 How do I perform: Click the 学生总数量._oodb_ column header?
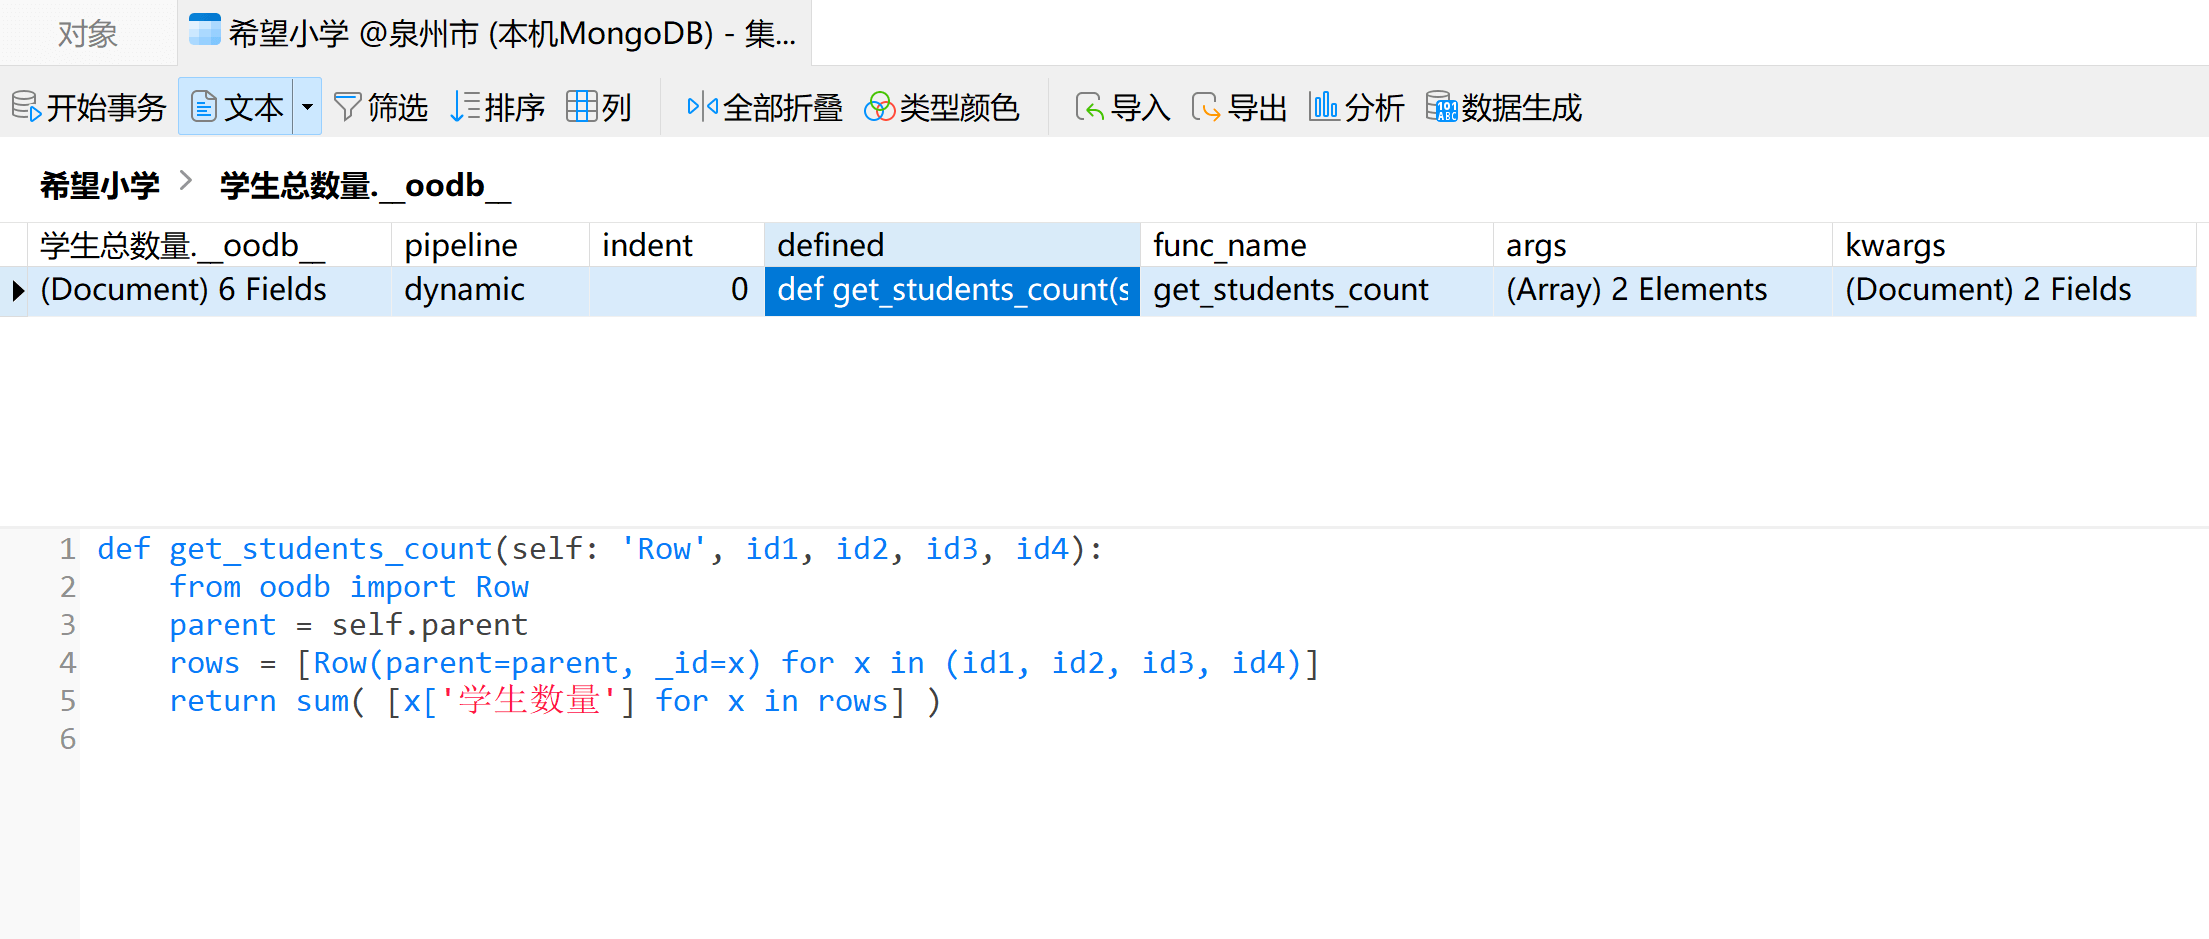click(208, 245)
